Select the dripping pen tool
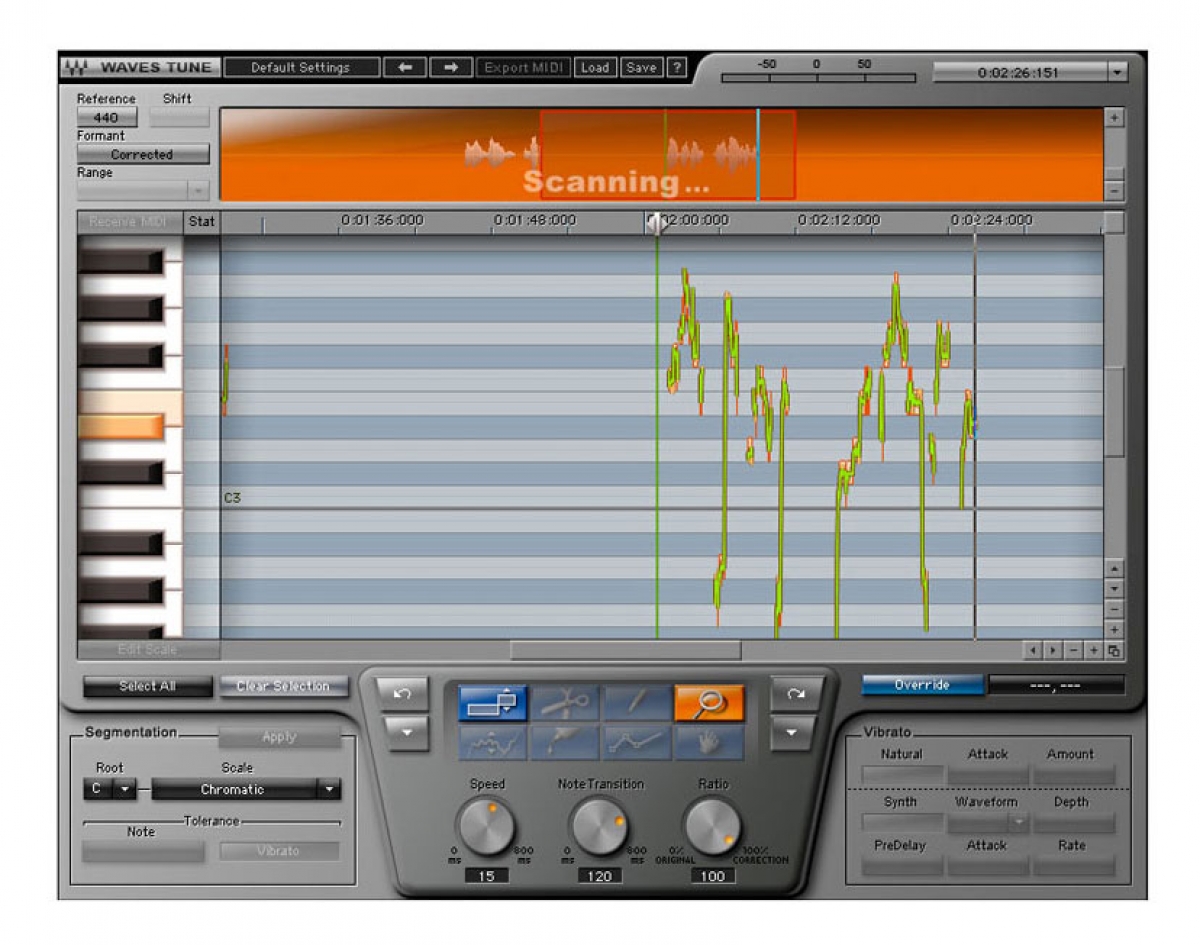Viewport: 1200px width, 945px height. pos(565,743)
